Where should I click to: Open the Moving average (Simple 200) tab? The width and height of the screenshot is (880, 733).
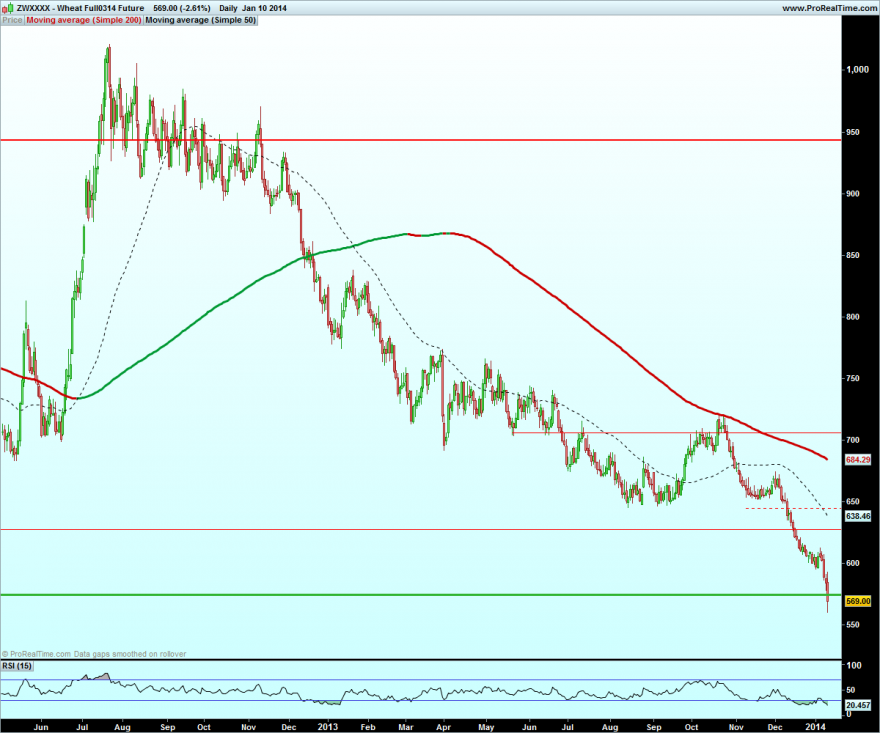click(x=84, y=20)
